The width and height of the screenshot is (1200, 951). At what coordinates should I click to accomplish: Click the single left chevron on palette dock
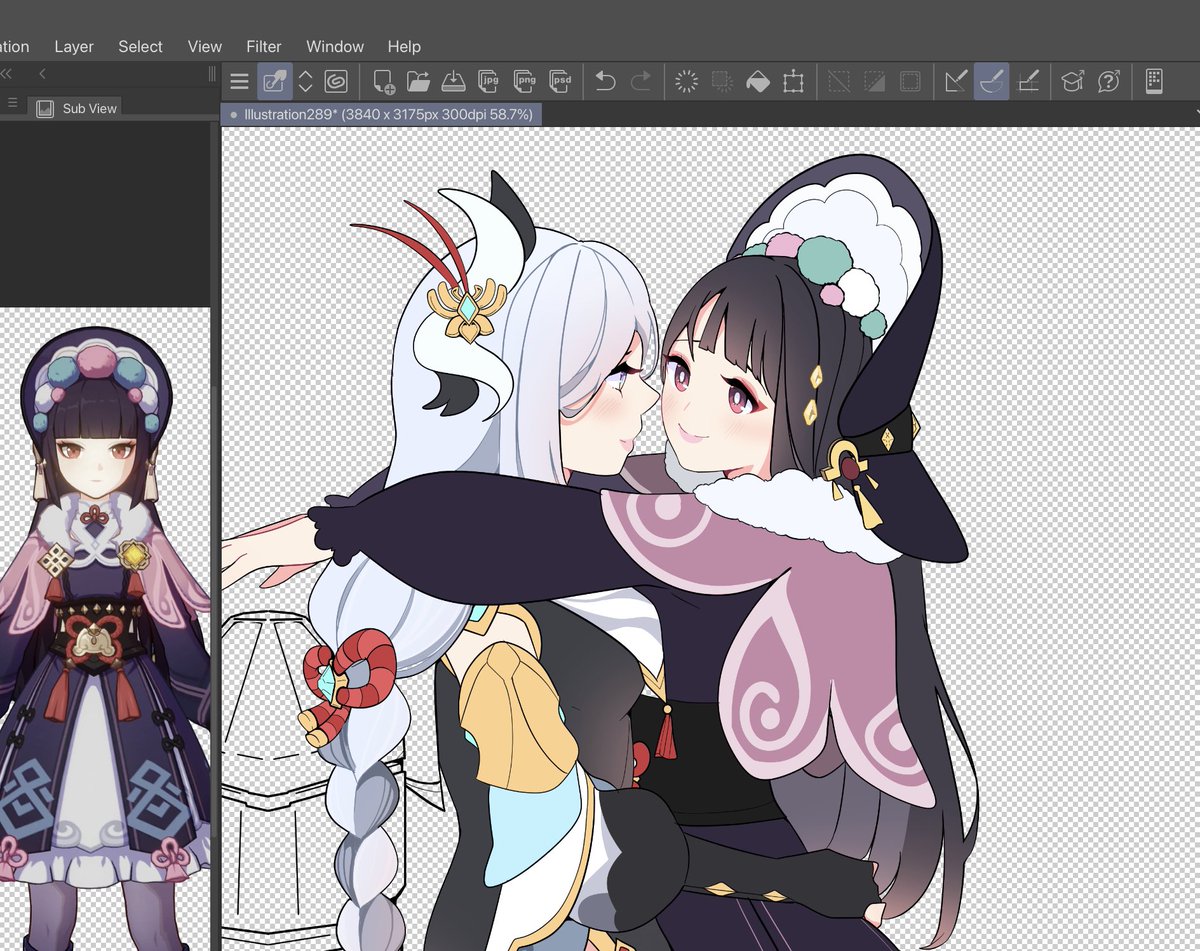[x=42, y=74]
